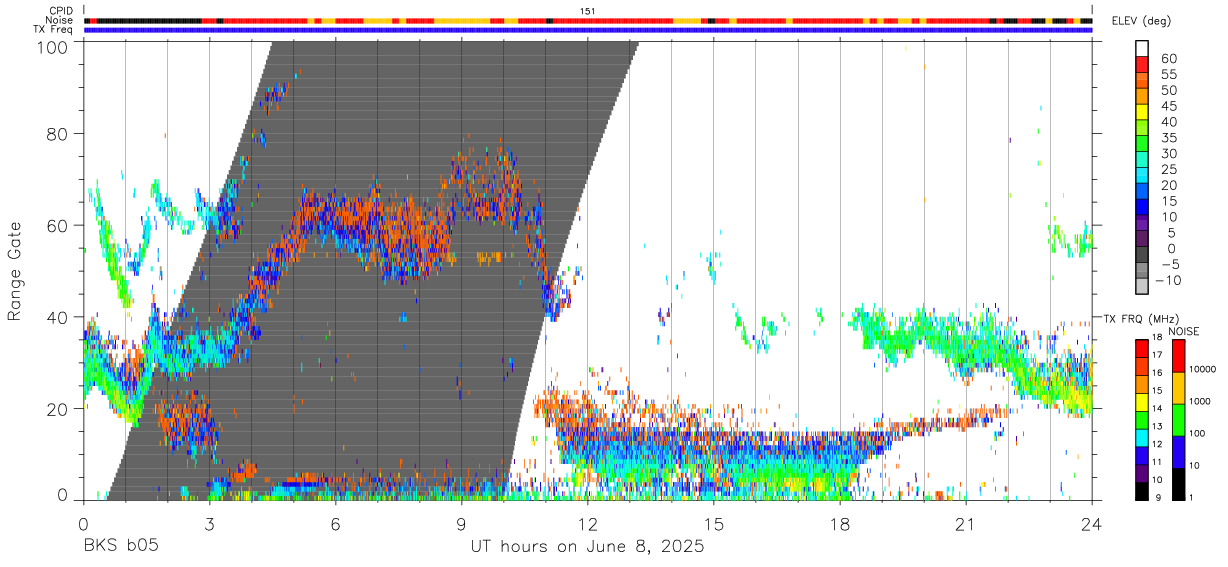Click the light gray -10 degree elevation segment
The height and width of the screenshot is (567, 1228).
[x=1143, y=287]
